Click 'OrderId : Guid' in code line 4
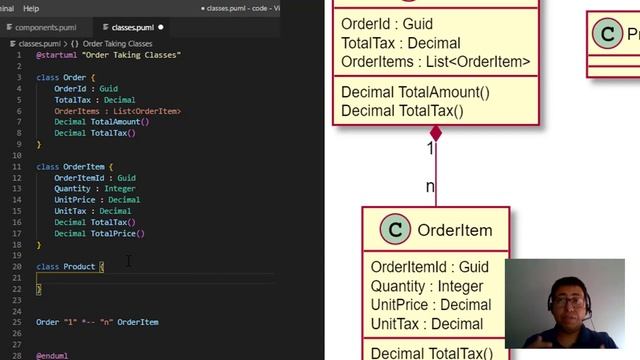 pos(86,89)
